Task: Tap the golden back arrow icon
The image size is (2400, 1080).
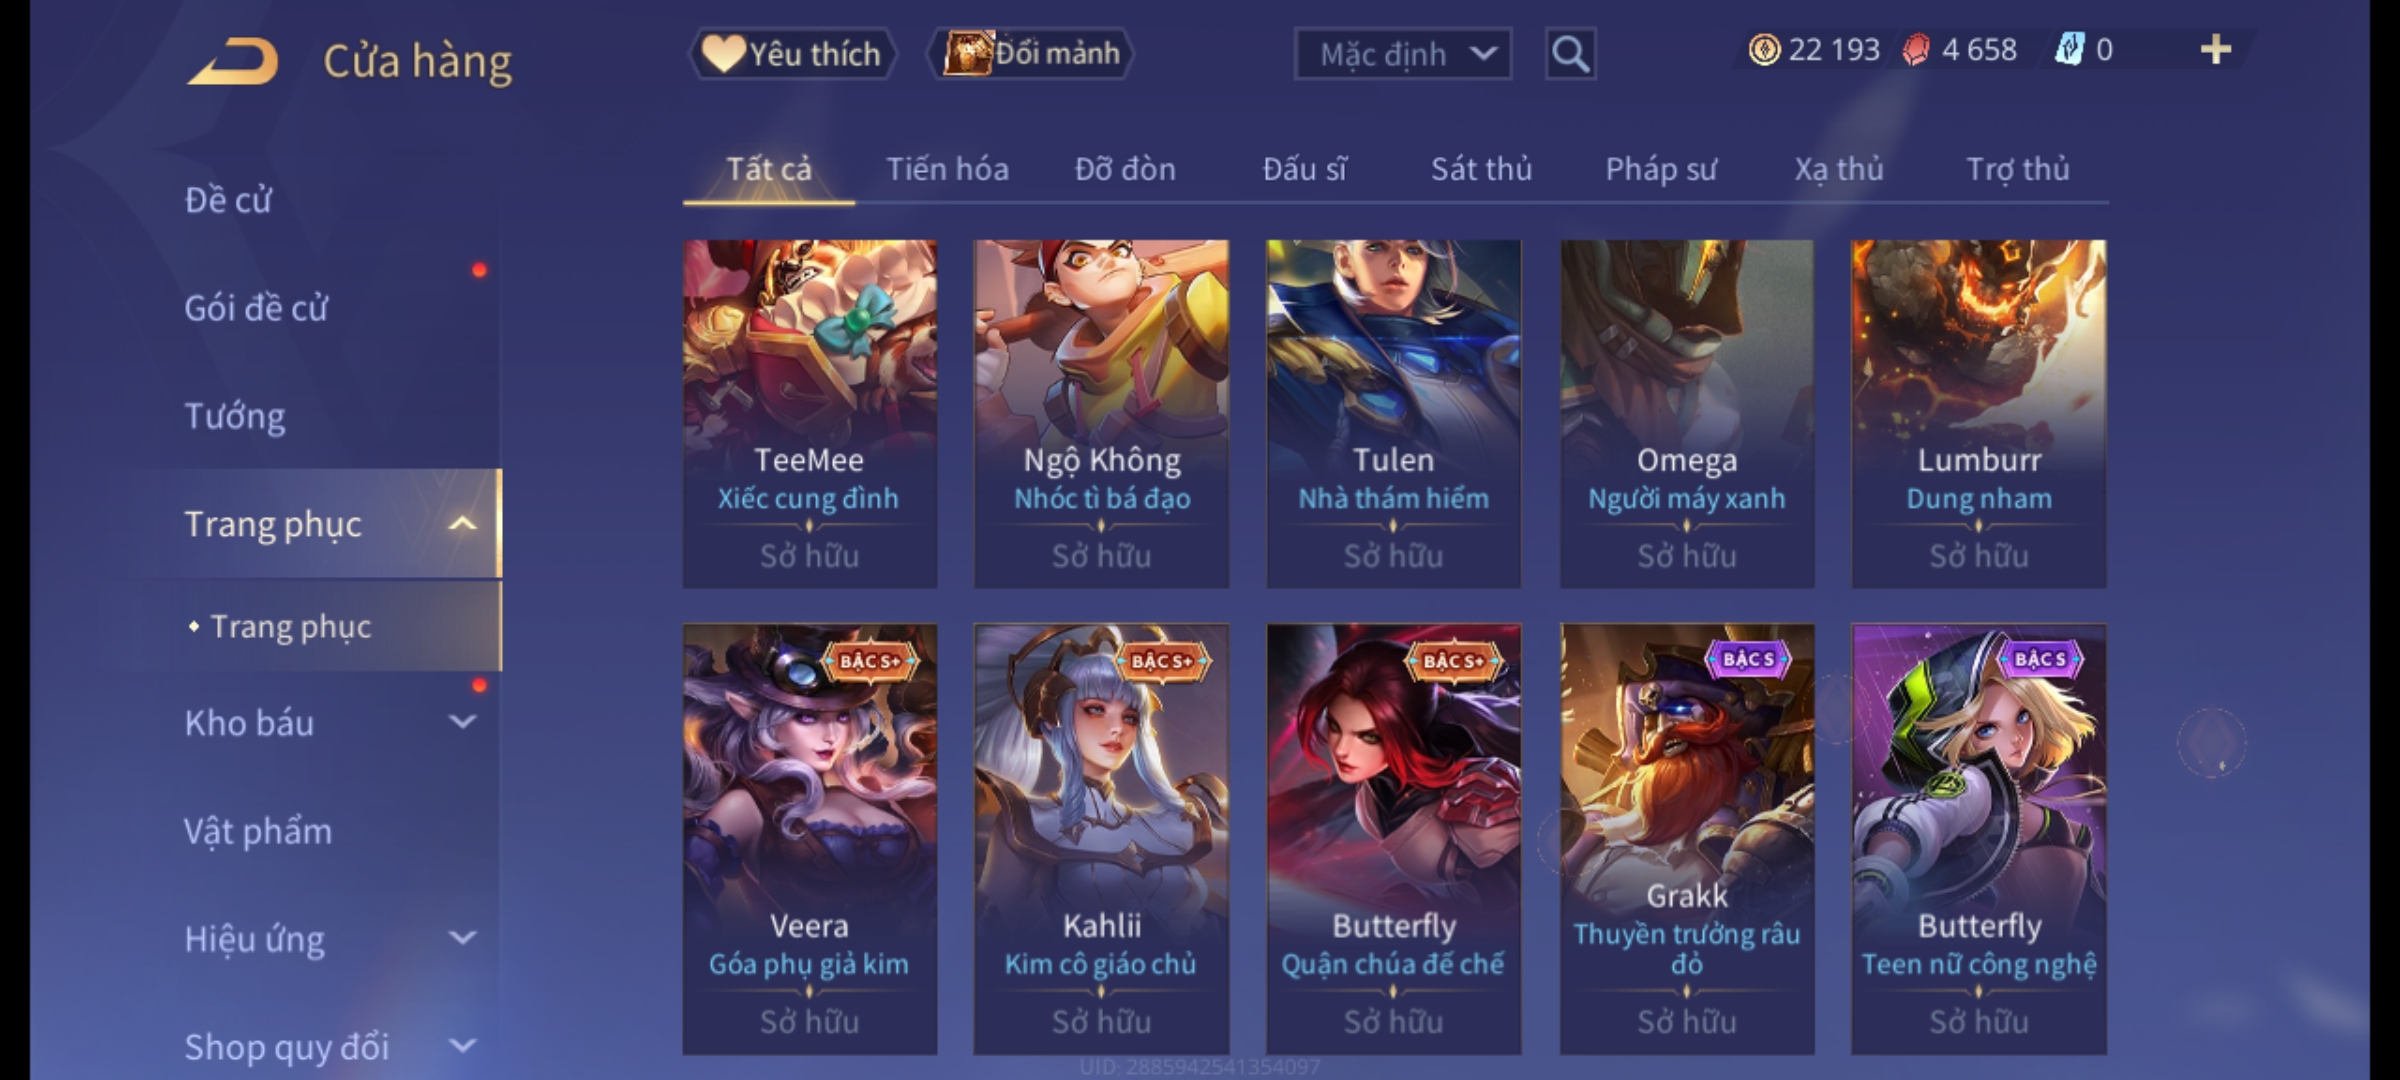Action: coord(232,61)
